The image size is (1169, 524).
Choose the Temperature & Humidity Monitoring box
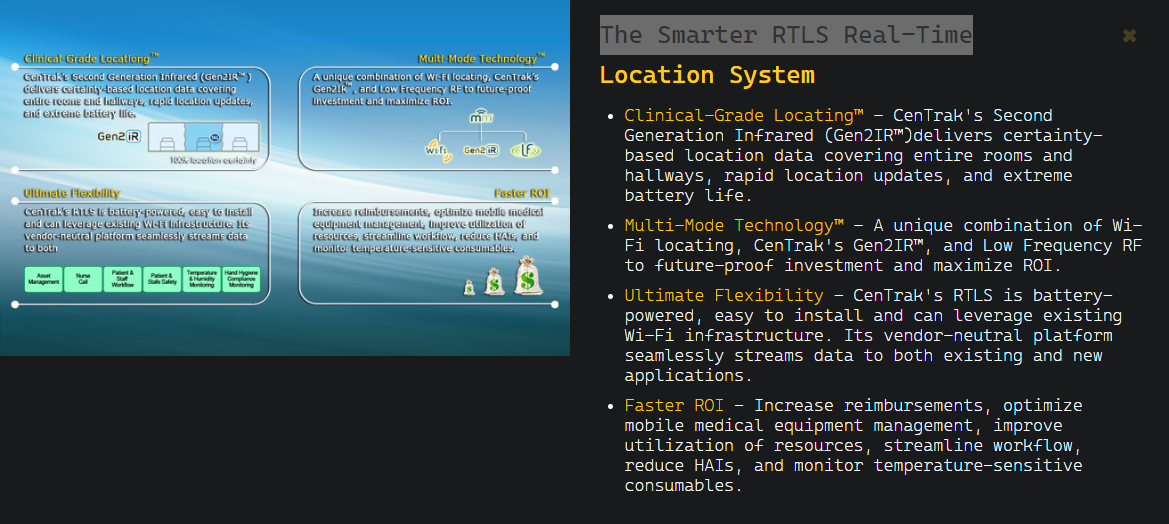click(201, 280)
